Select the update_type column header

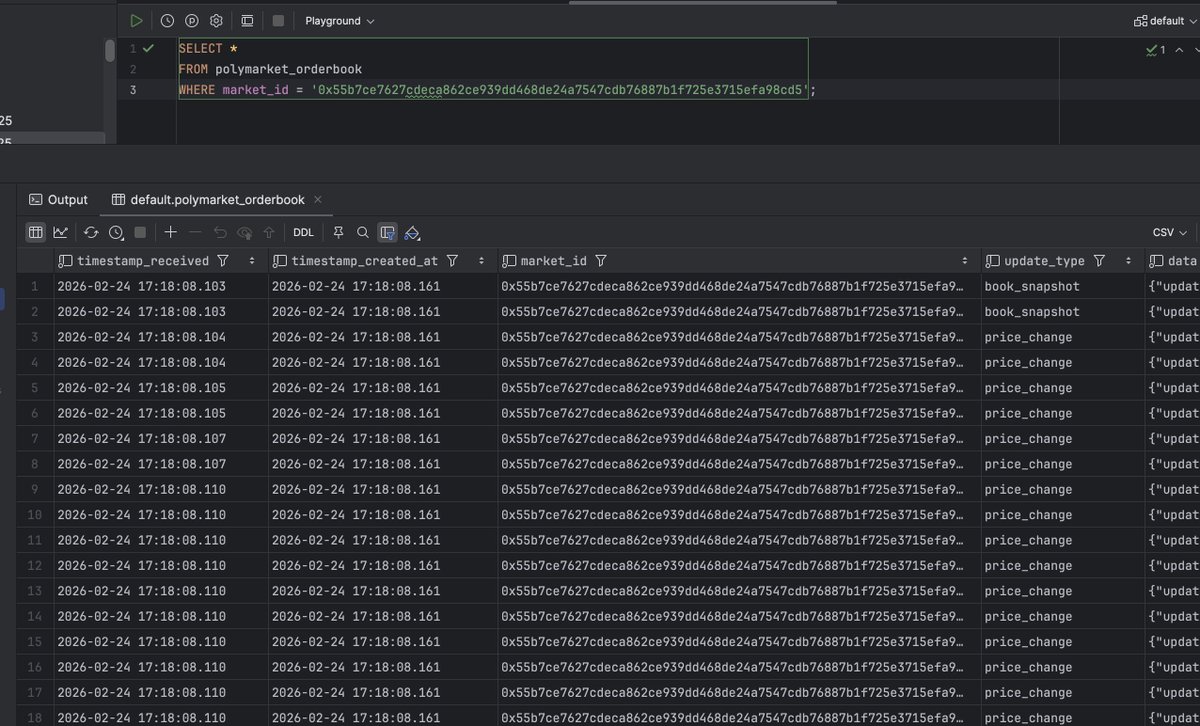(x=1063, y=261)
